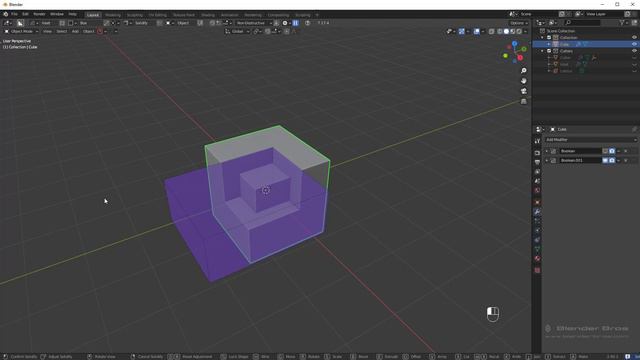
Task: Open Global transform orientation dropdown
Action: tap(237, 31)
